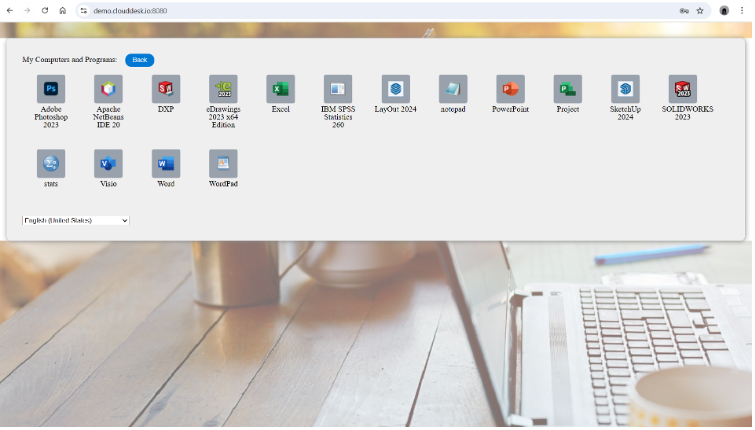Open IBM SPSS Statistics 260
This screenshot has height=430, width=755.
338,89
